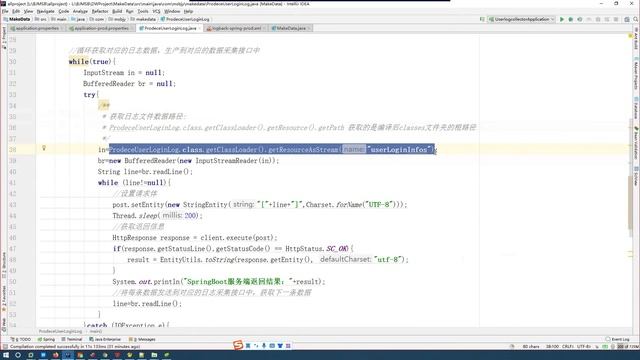Open the Favorites tool window on left sidebar
This screenshot has width=640, height=360.
4,298
